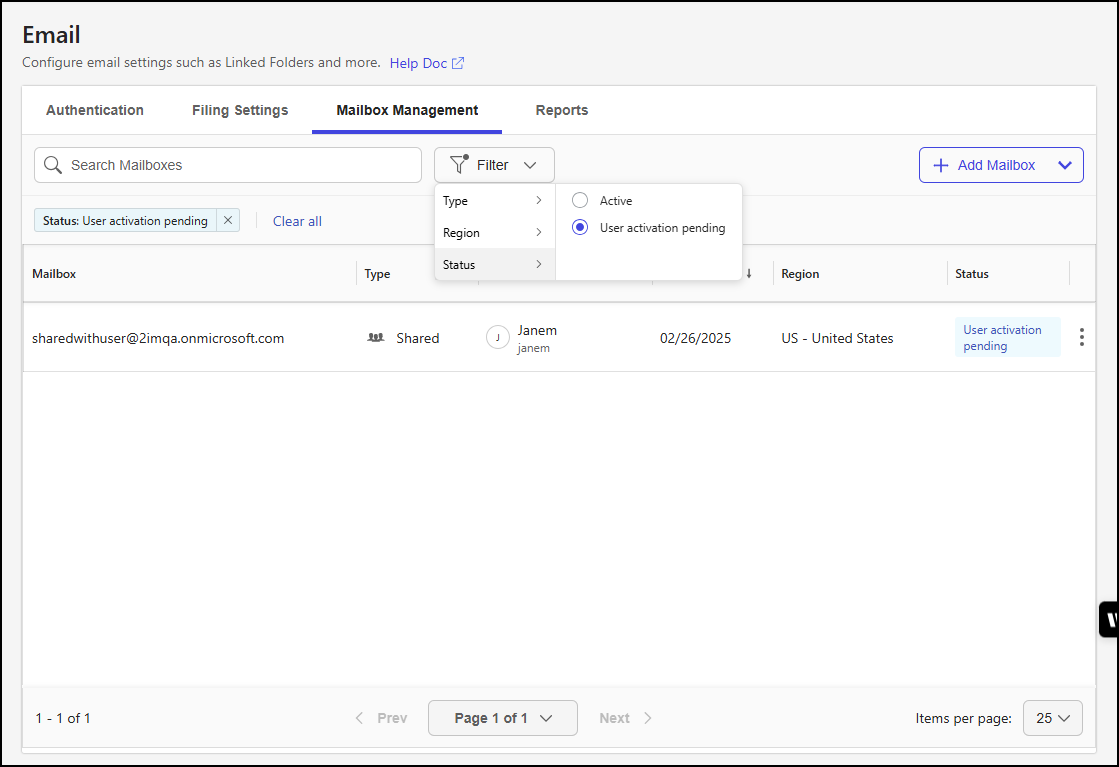Viewport: 1119px width, 767px height.
Task: Select the User activation pending radio button
Action: coord(580,227)
